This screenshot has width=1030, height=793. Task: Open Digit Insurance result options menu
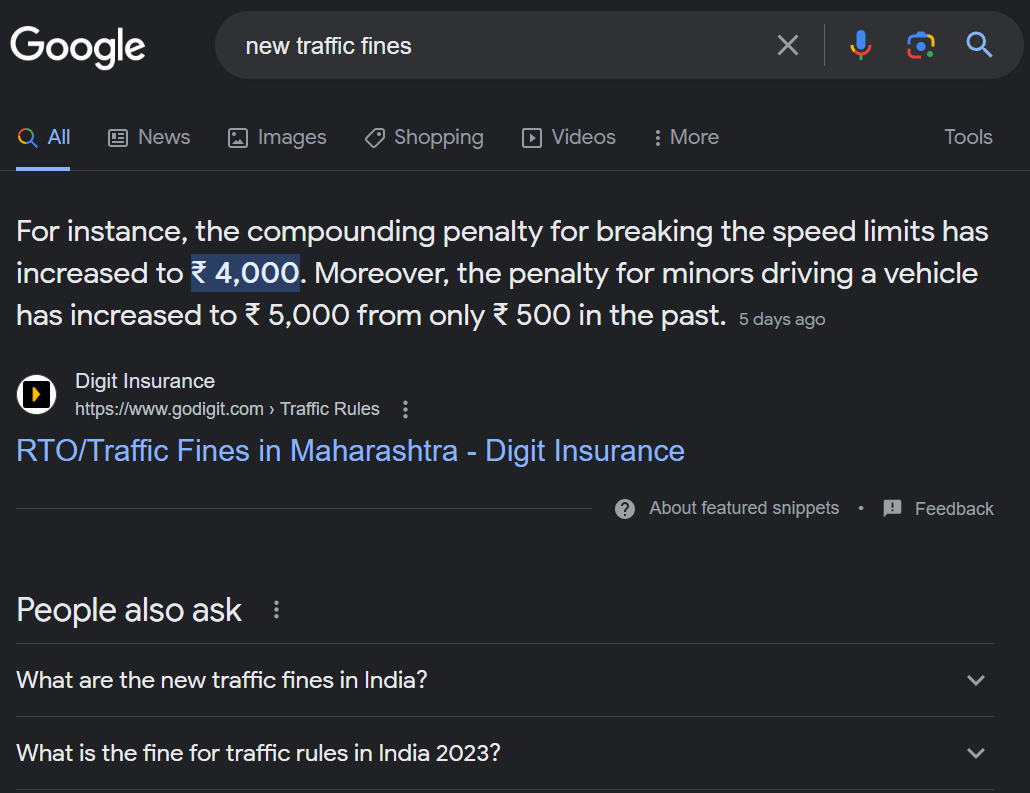pyautogui.click(x=405, y=409)
